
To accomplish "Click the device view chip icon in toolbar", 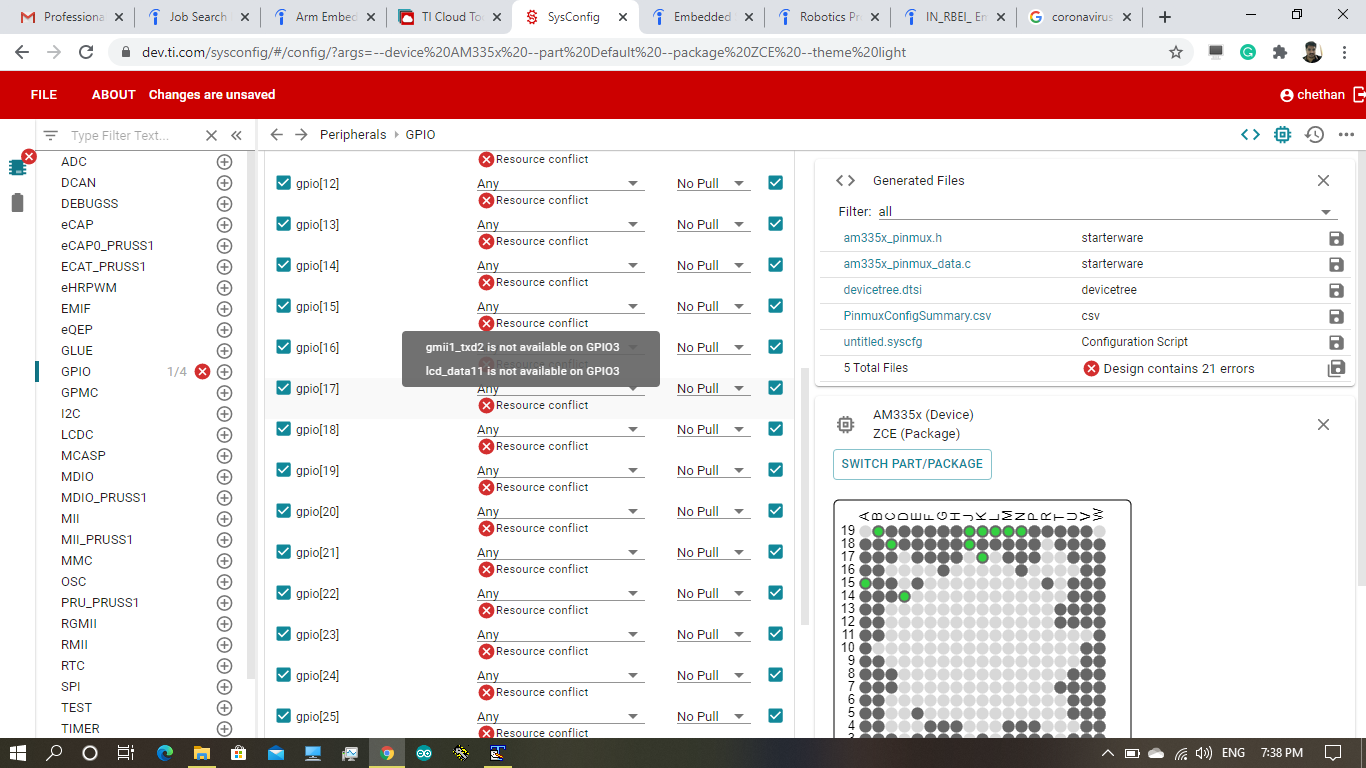I will (x=1282, y=133).
